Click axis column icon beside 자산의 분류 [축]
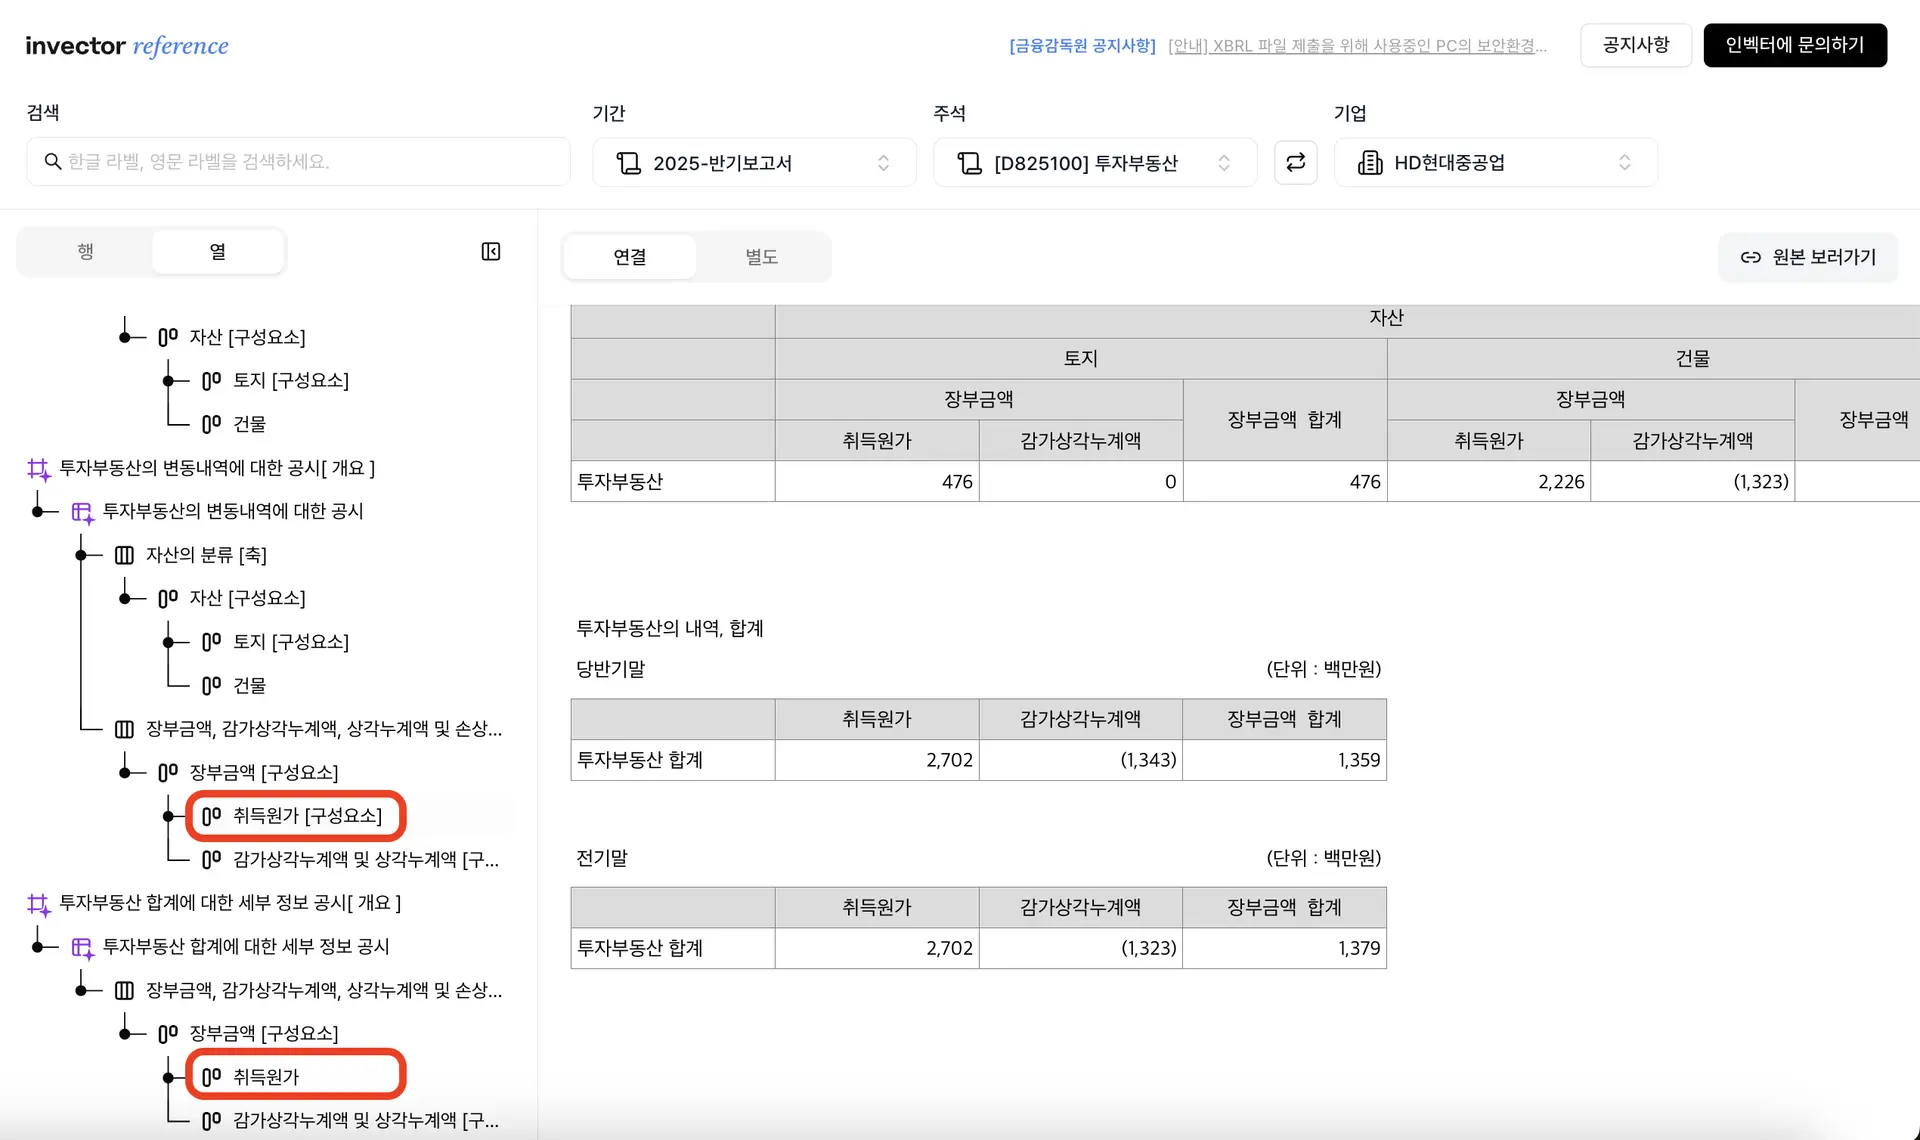 (124, 555)
